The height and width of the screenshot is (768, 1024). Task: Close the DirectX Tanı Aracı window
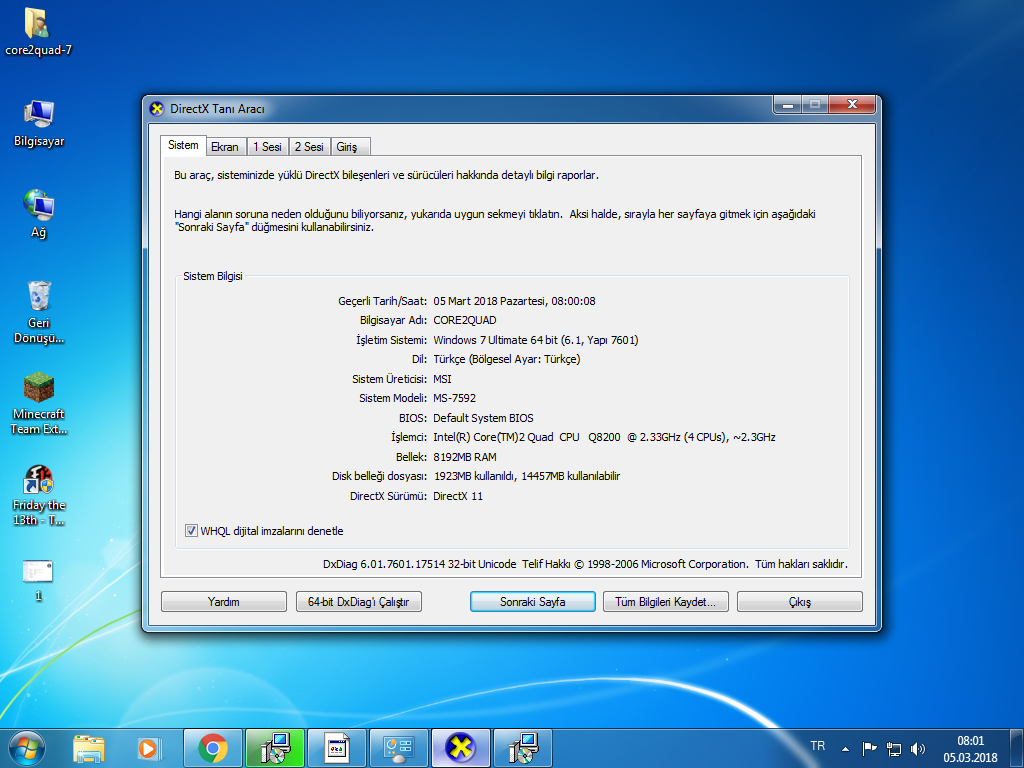pyautogui.click(x=852, y=104)
